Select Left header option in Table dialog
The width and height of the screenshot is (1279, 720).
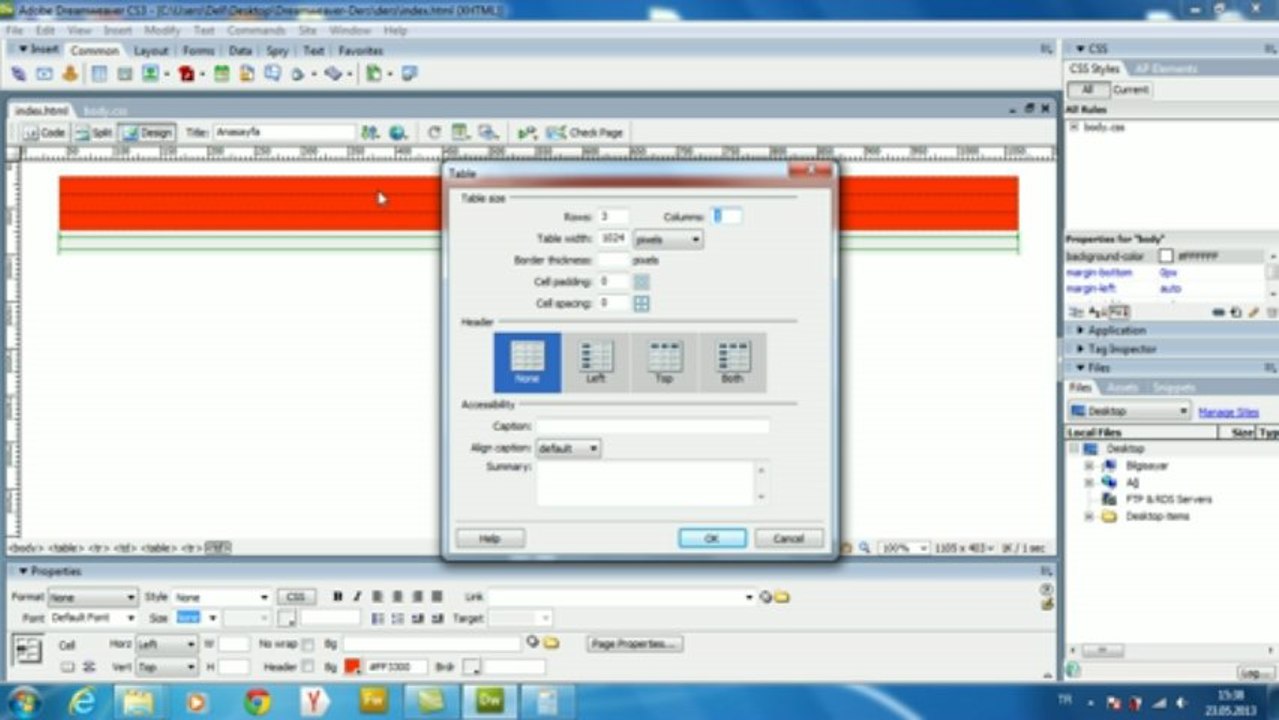(596, 362)
